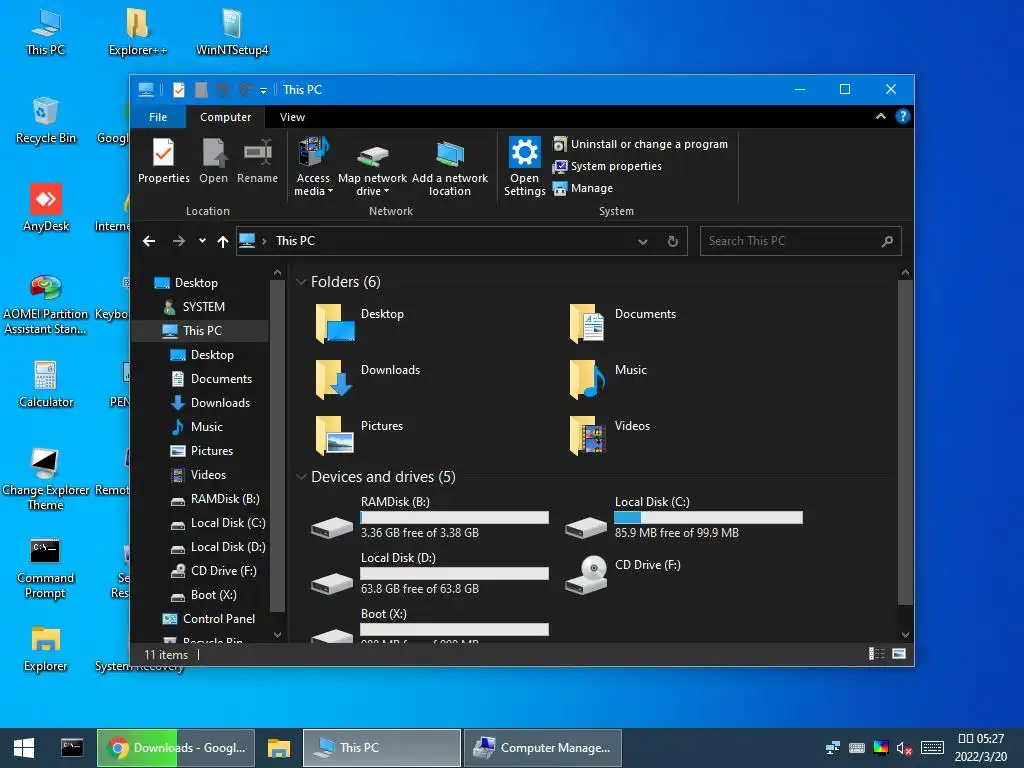Click Add a network location

coord(449,167)
